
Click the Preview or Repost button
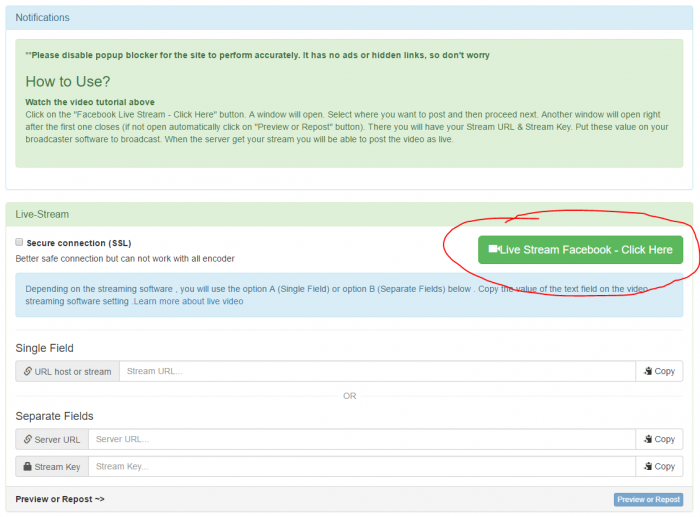point(648,499)
